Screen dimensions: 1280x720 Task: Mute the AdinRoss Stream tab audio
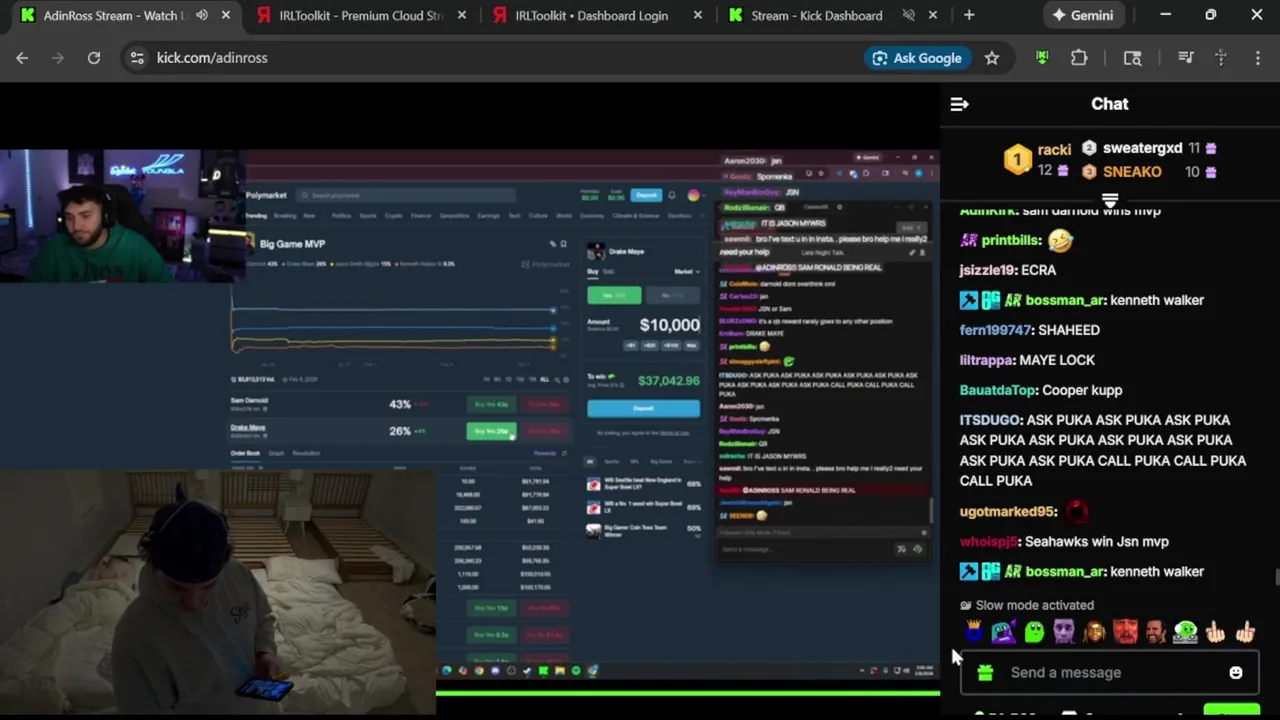pyautogui.click(x=202, y=15)
